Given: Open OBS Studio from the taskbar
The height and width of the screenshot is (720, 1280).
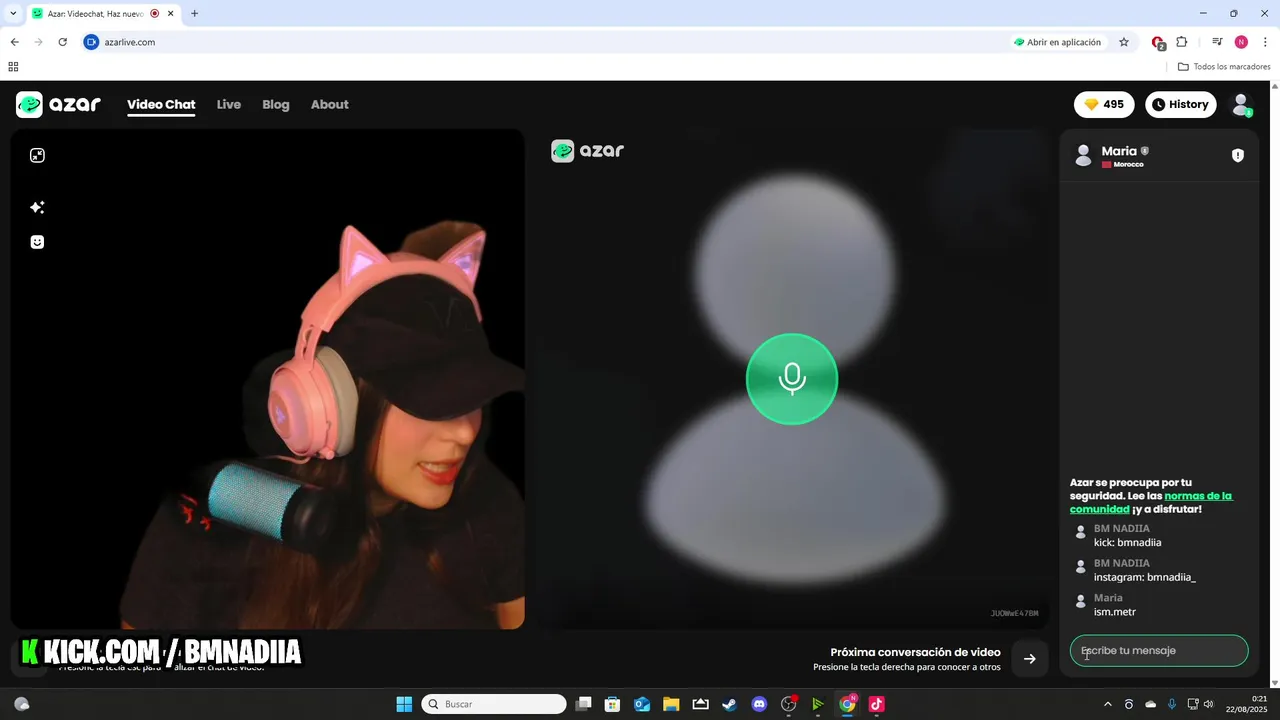Looking at the screenshot, I should click(789, 704).
